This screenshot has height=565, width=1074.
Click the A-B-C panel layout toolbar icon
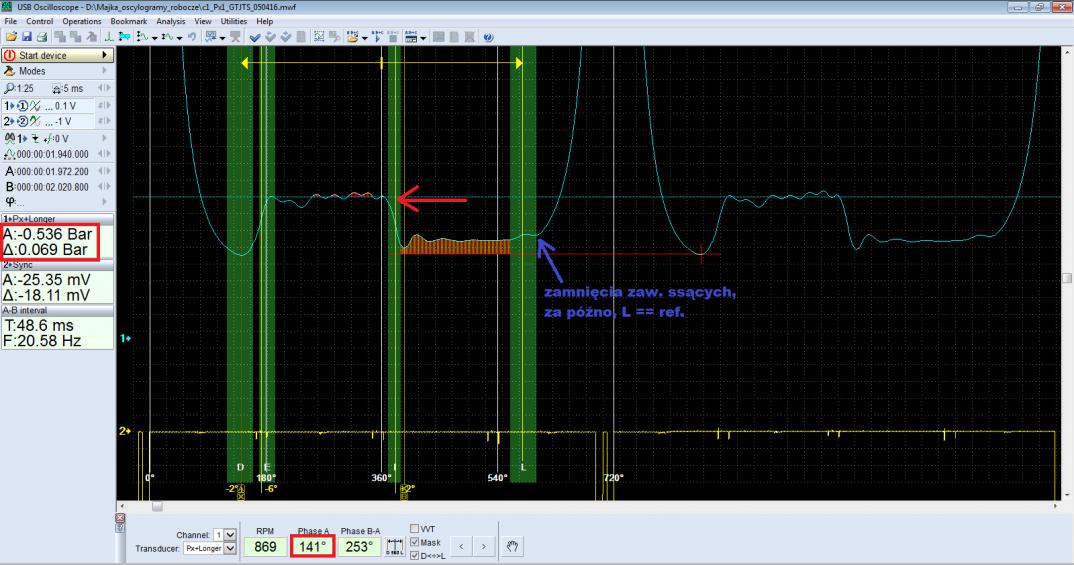pos(411,37)
